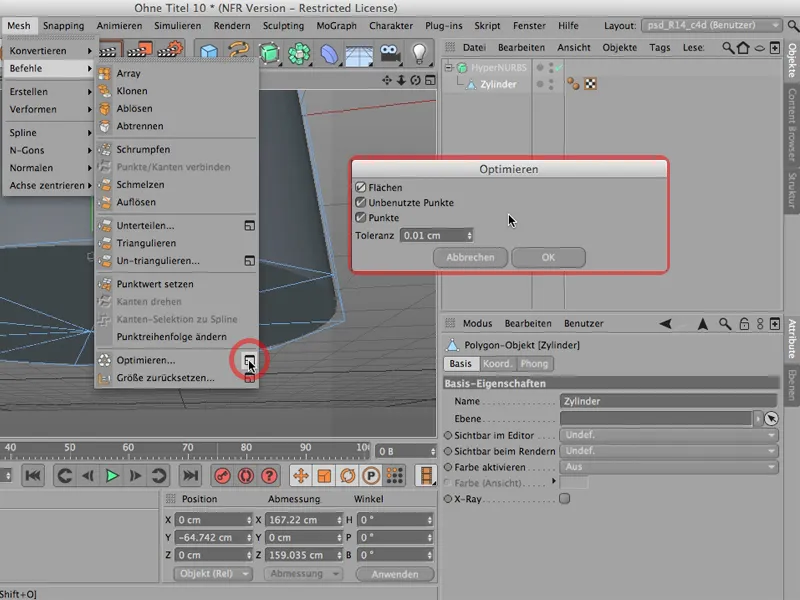Click the red question mark keyframe button
This screenshot has width=800, height=600.
click(x=269, y=476)
